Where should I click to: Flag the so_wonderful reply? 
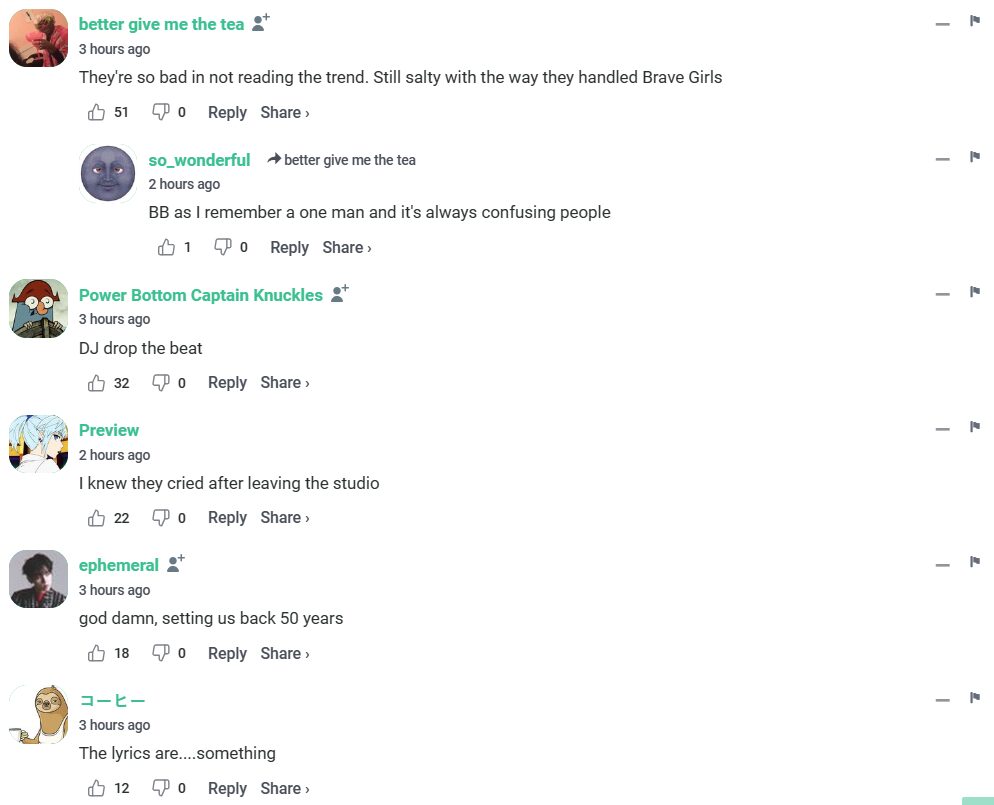pos(975,157)
